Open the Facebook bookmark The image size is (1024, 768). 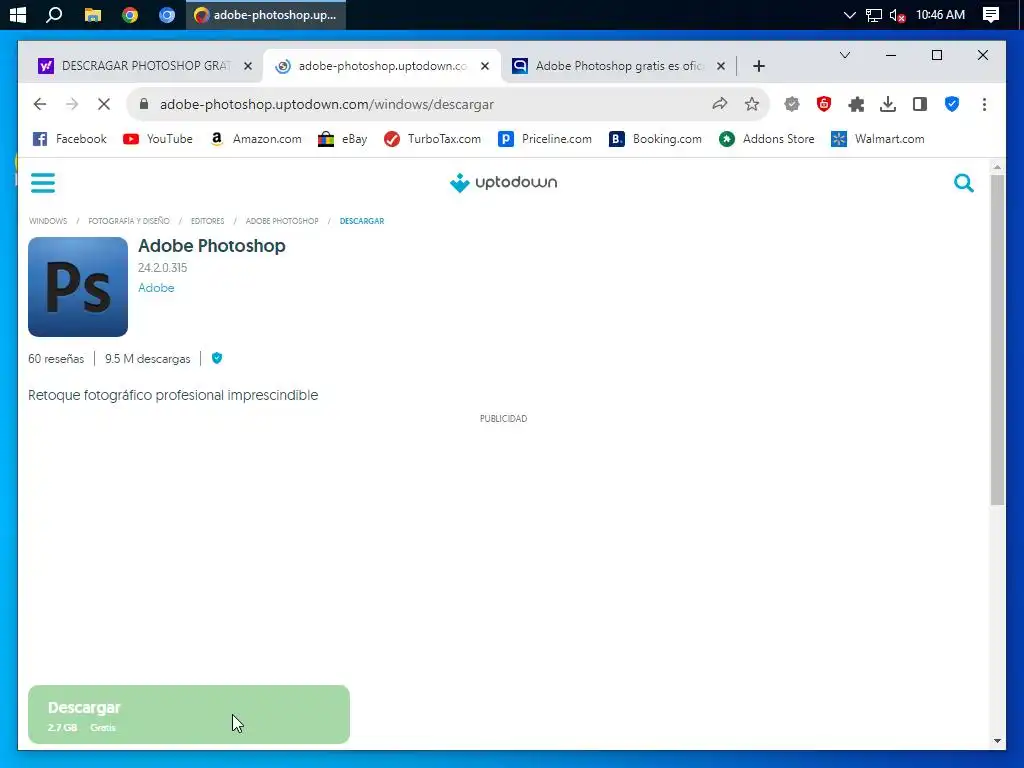pos(69,139)
